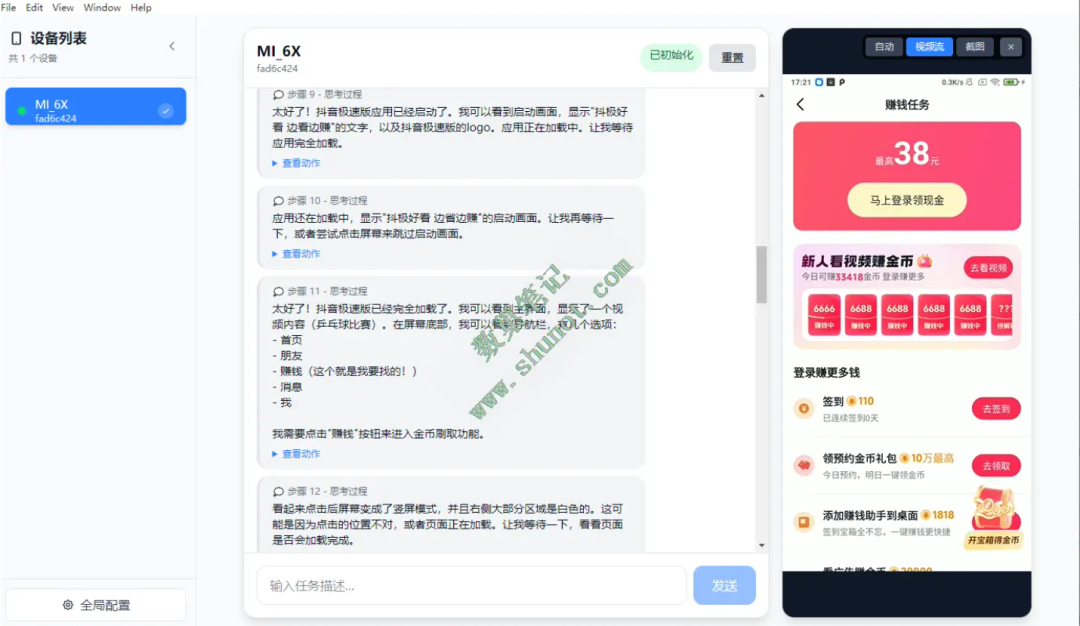The height and width of the screenshot is (626, 1080).
Task: Click the 已初始化 status badge
Action: point(672,56)
